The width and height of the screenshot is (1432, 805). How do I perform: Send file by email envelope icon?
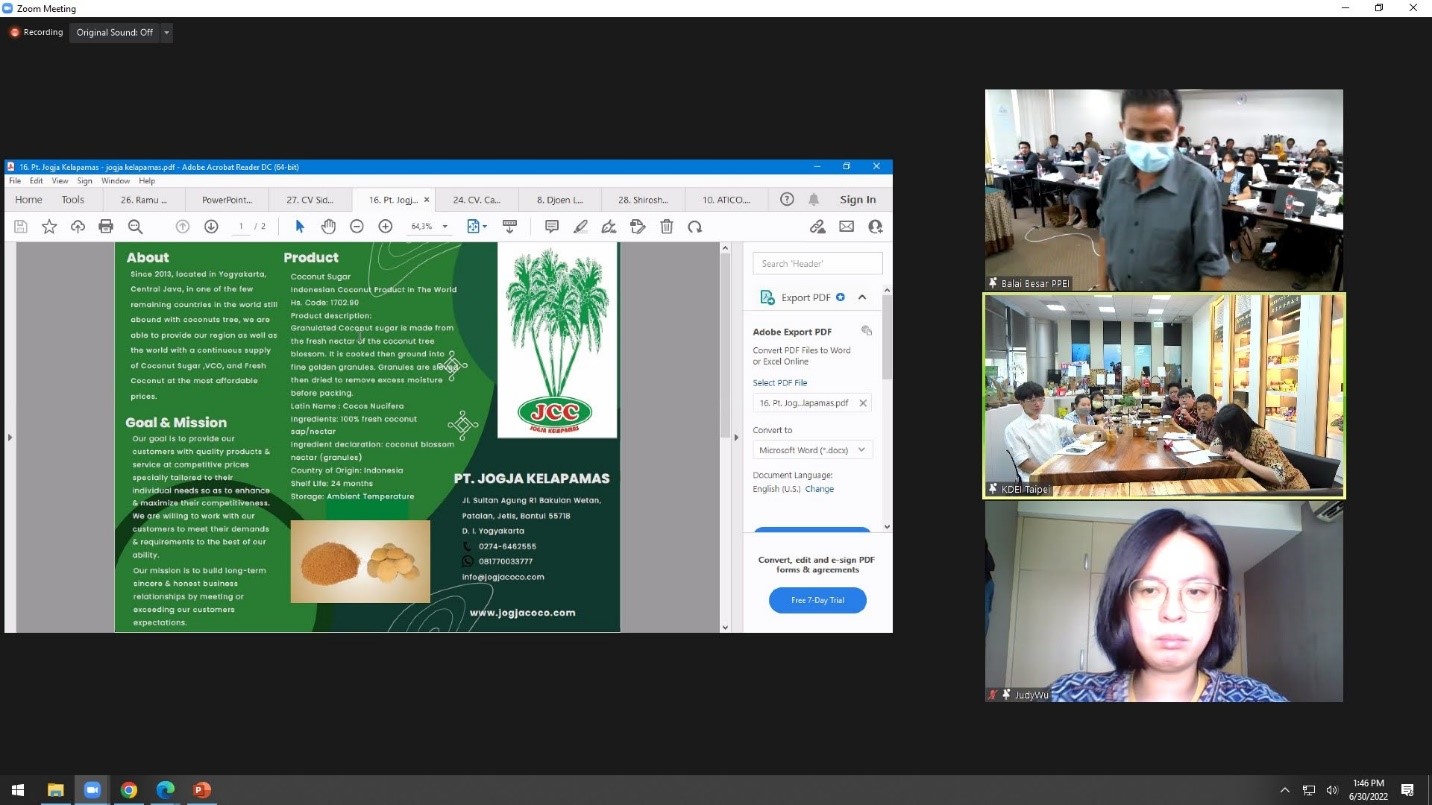tap(847, 227)
